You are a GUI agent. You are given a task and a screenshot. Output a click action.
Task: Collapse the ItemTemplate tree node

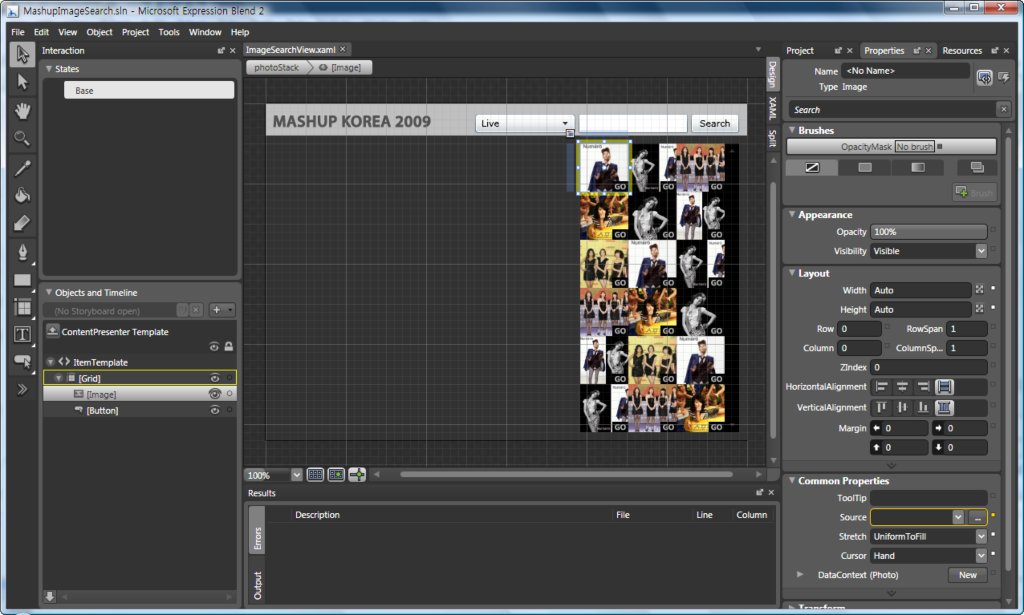50,362
